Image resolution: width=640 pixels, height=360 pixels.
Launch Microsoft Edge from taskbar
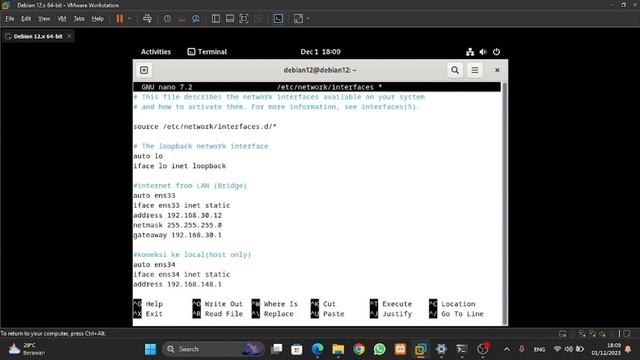click(318, 349)
